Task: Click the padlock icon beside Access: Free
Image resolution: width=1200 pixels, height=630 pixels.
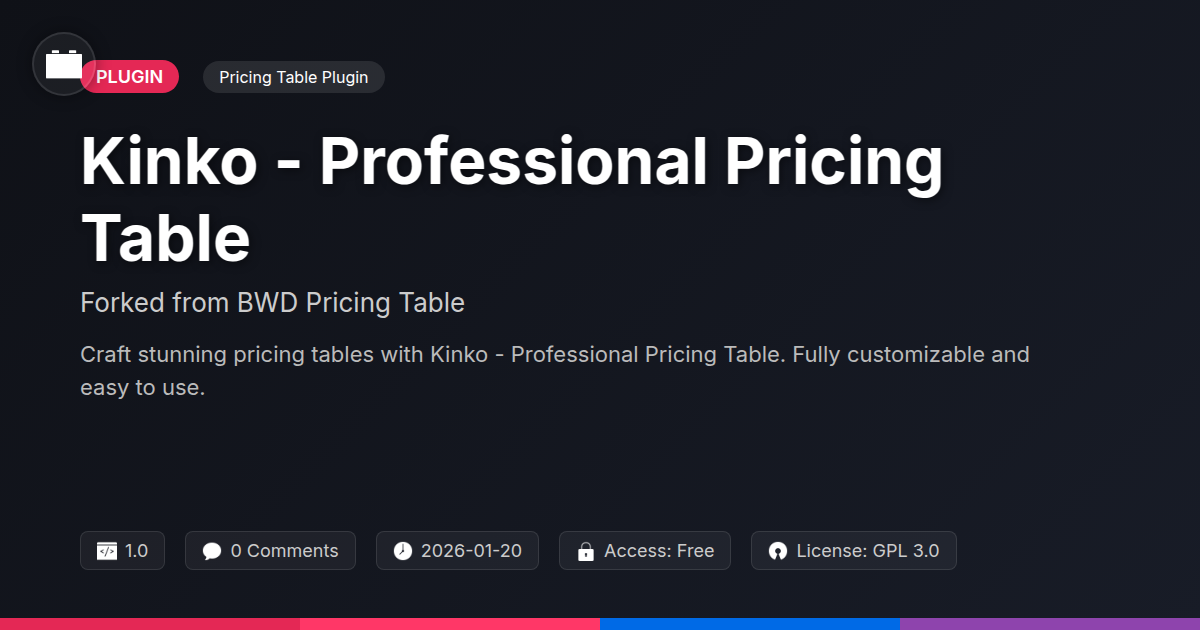Action: (586, 551)
